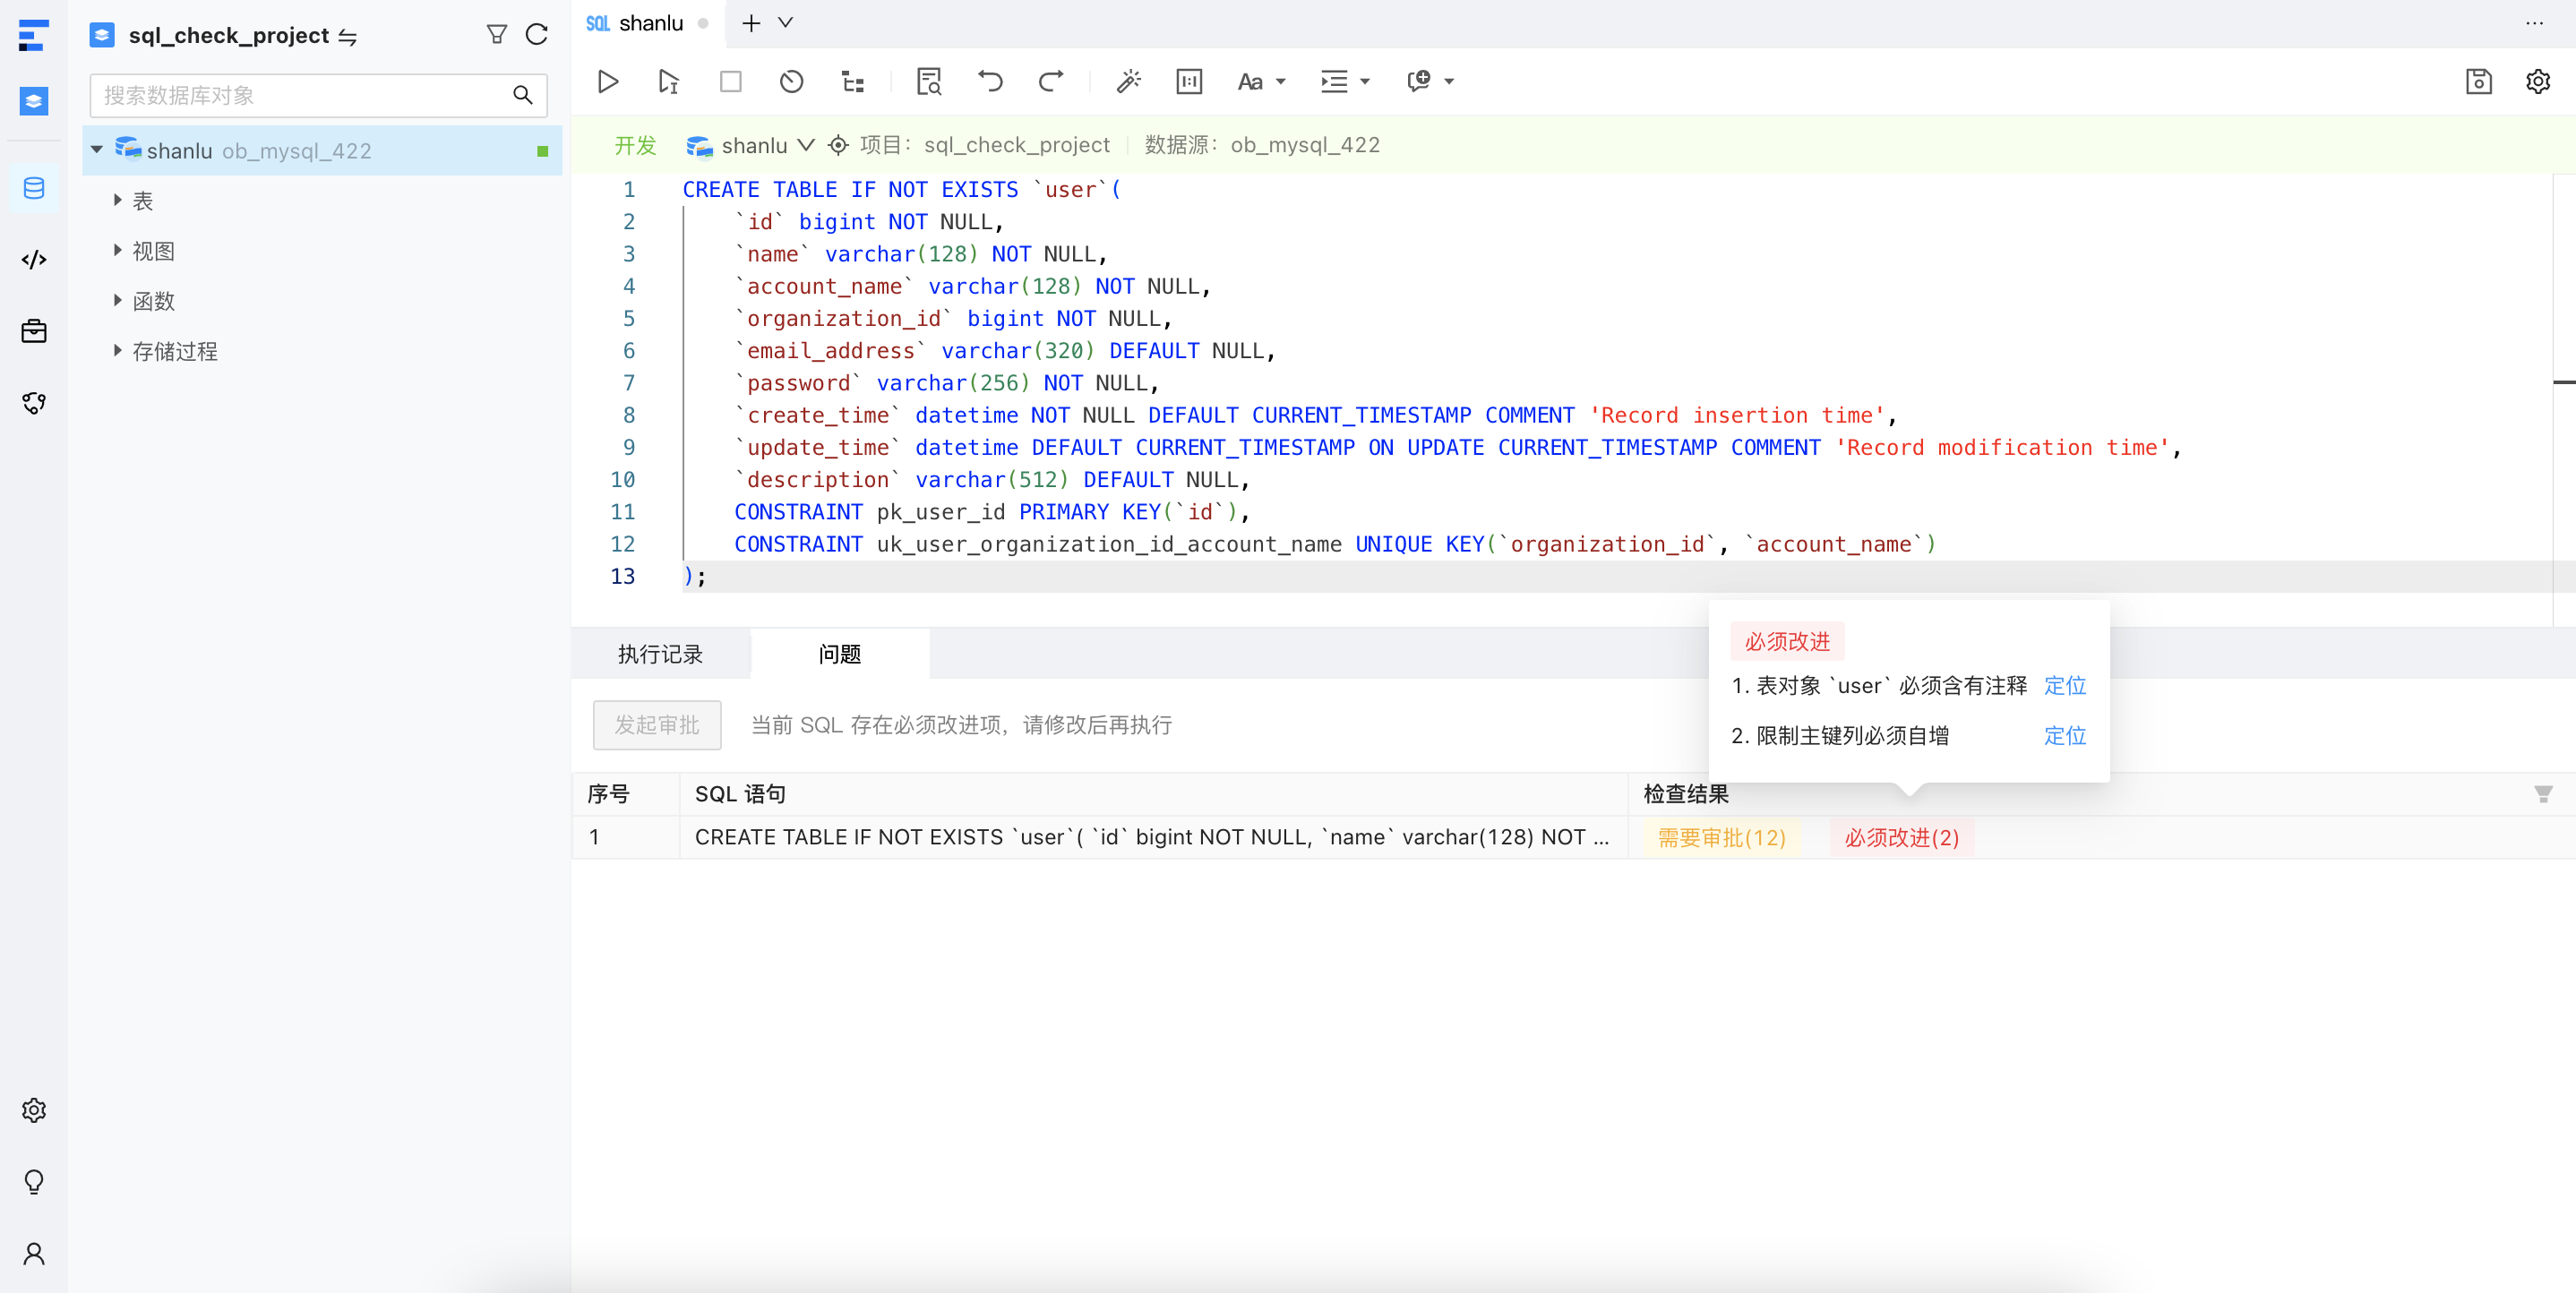The image size is (2576, 1293).
Task: Refresh the database object list
Action: pyautogui.click(x=537, y=35)
